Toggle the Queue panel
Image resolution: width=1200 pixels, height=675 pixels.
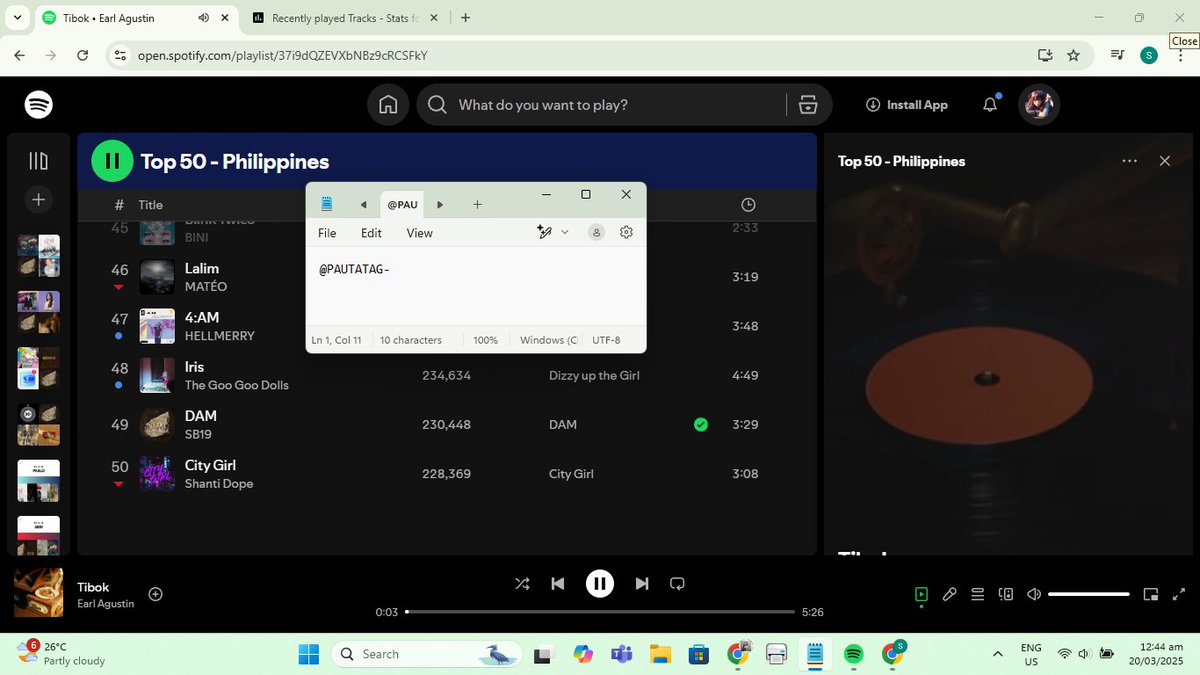(x=978, y=594)
